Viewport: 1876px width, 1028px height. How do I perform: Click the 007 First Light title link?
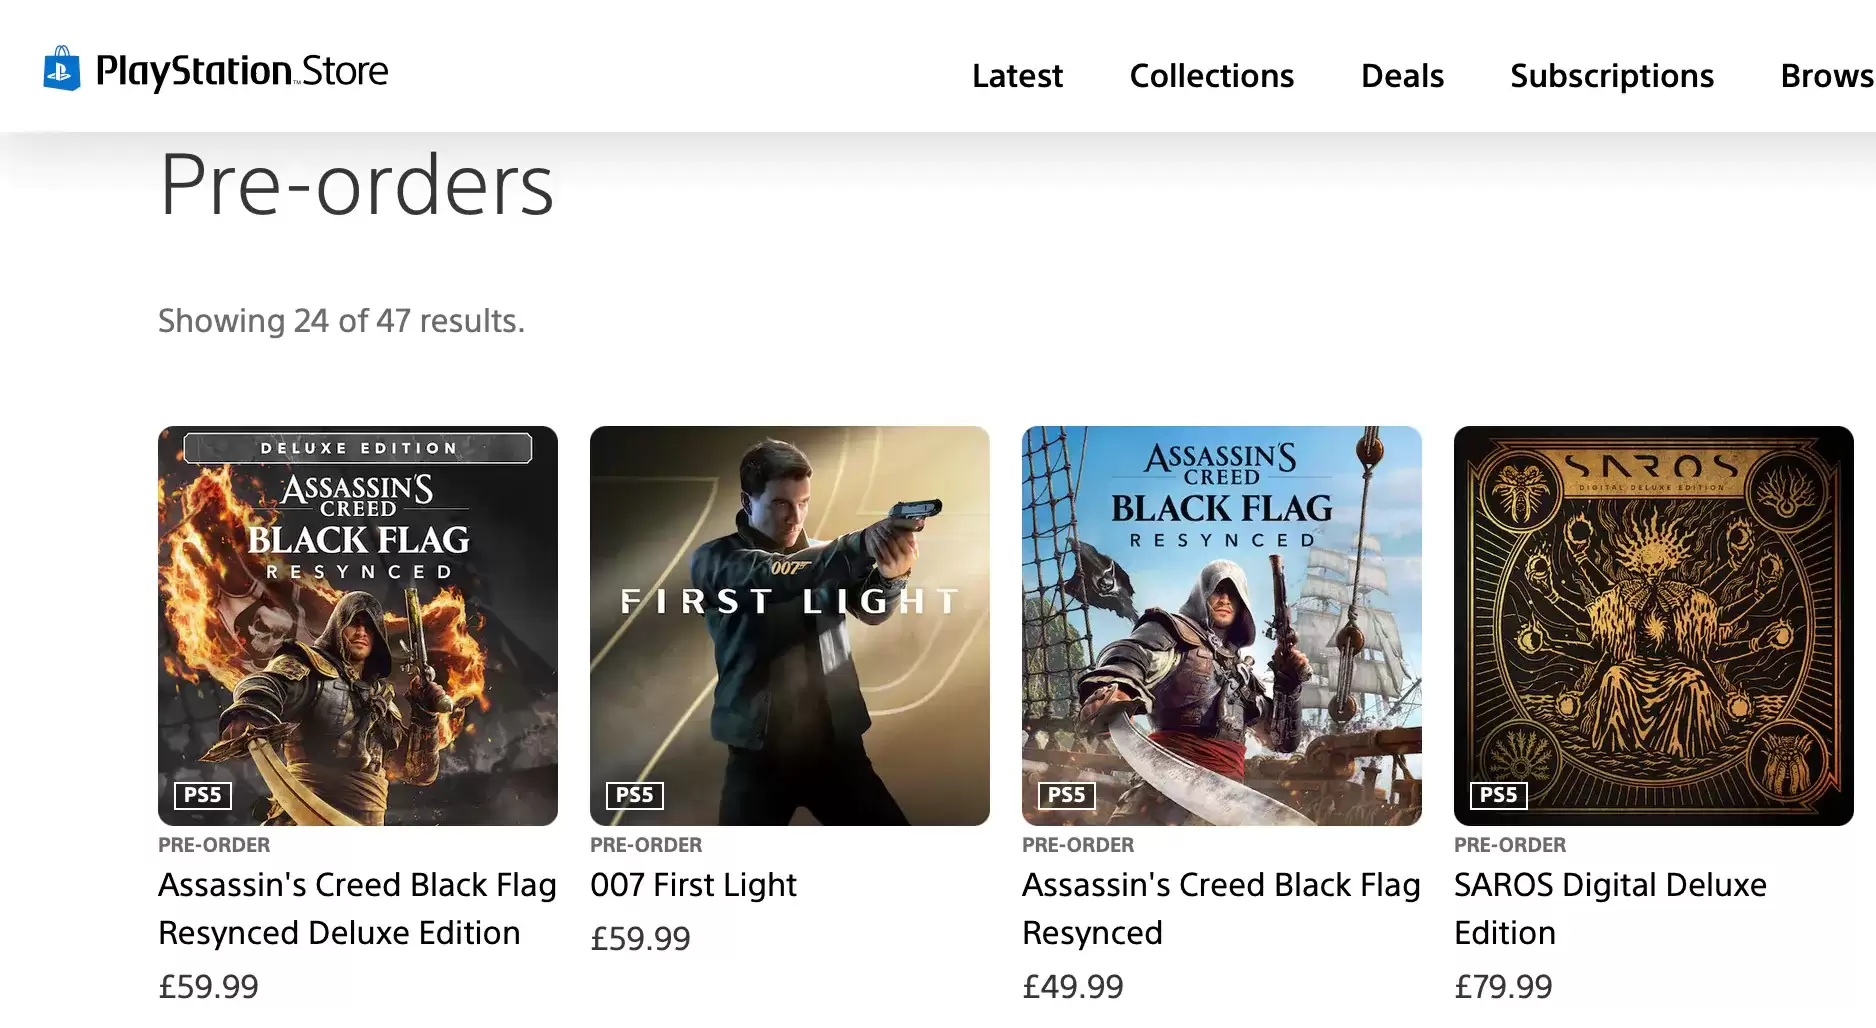coord(693,885)
